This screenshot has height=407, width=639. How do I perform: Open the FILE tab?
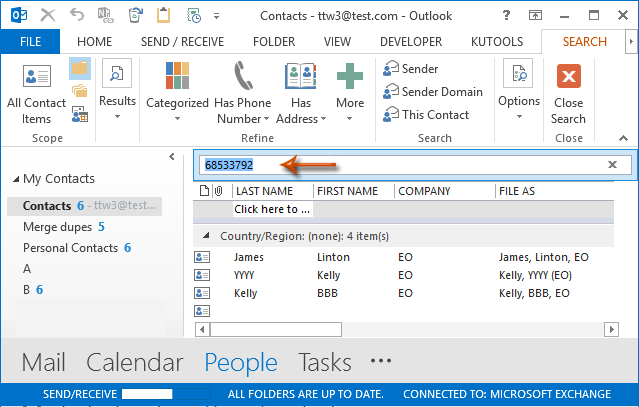[30, 42]
